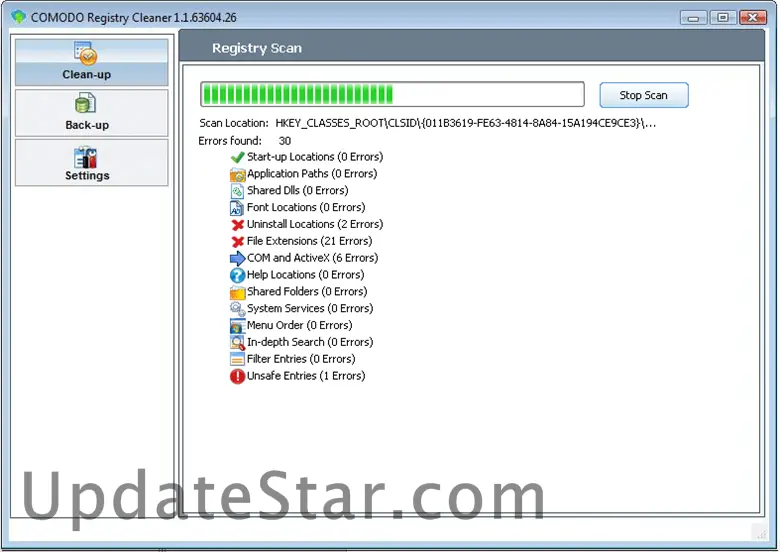Select 'Shared Dlls (0 Errors)' text
Viewport: 780px width, 552px height.
click(x=297, y=191)
